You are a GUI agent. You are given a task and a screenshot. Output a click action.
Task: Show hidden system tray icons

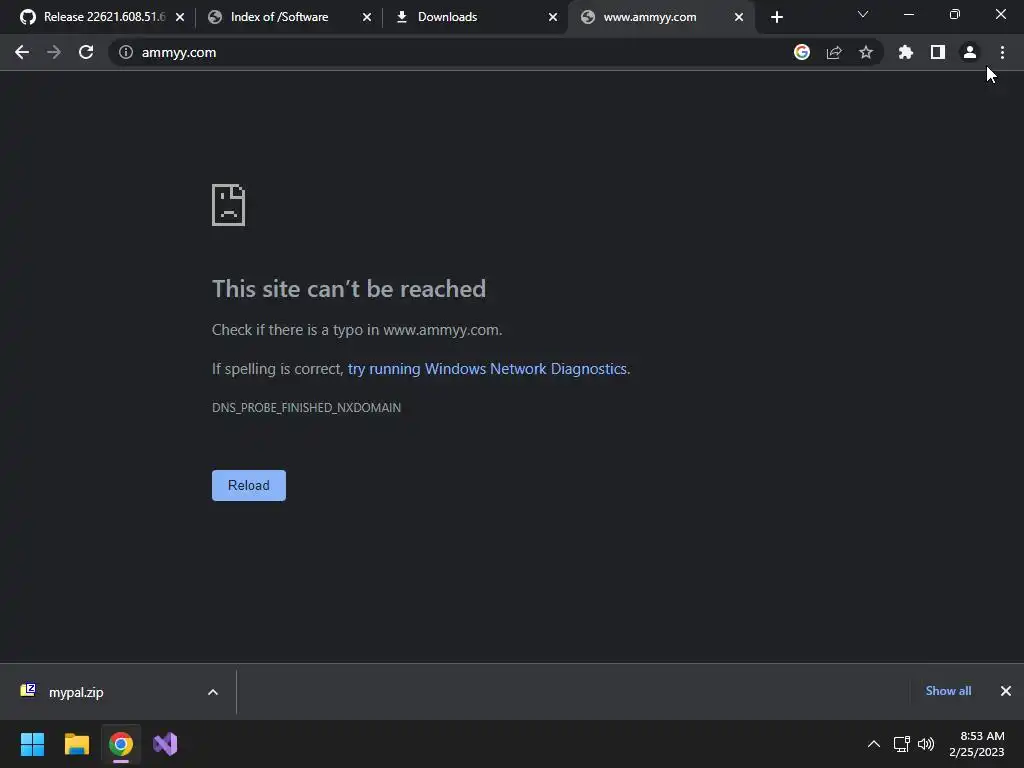point(874,744)
